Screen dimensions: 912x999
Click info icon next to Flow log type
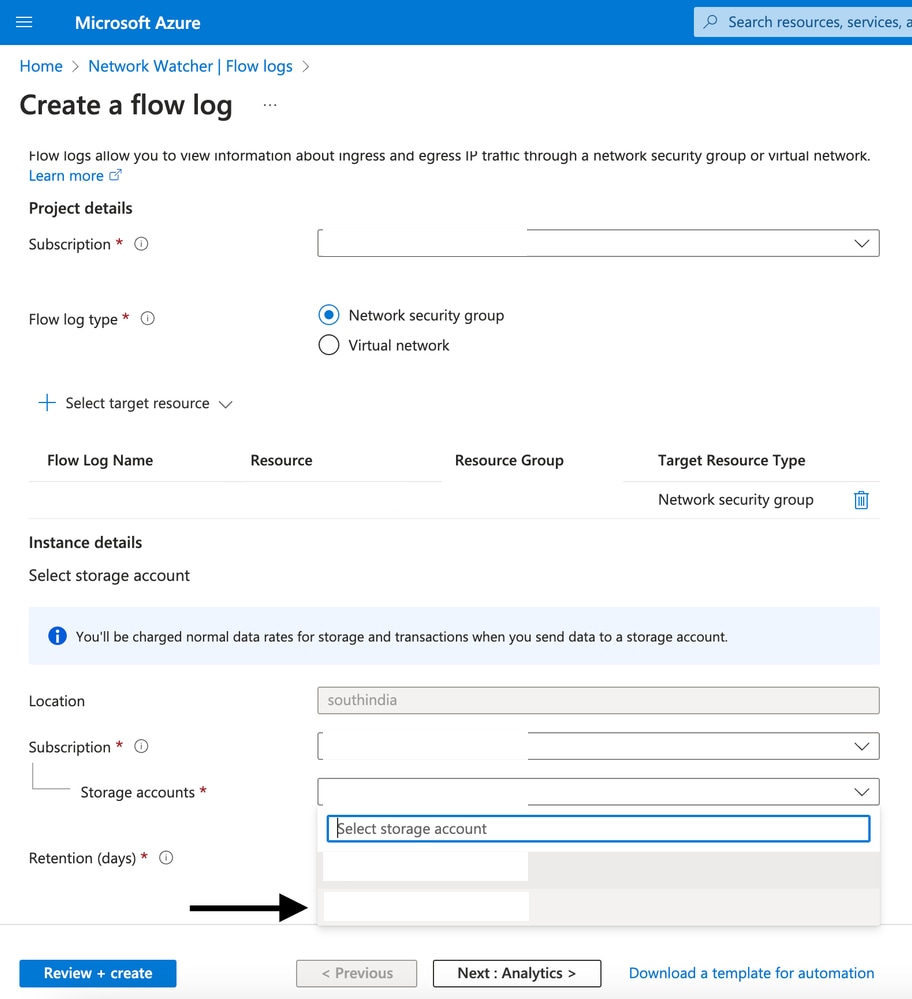click(147, 319)
